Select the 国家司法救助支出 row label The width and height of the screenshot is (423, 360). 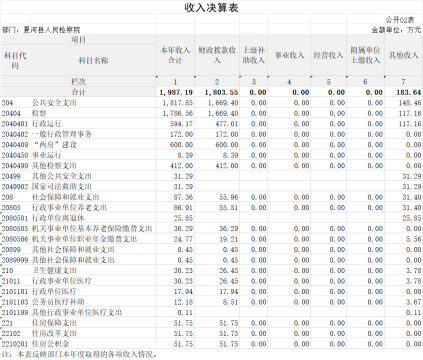[x=62, y=187]
